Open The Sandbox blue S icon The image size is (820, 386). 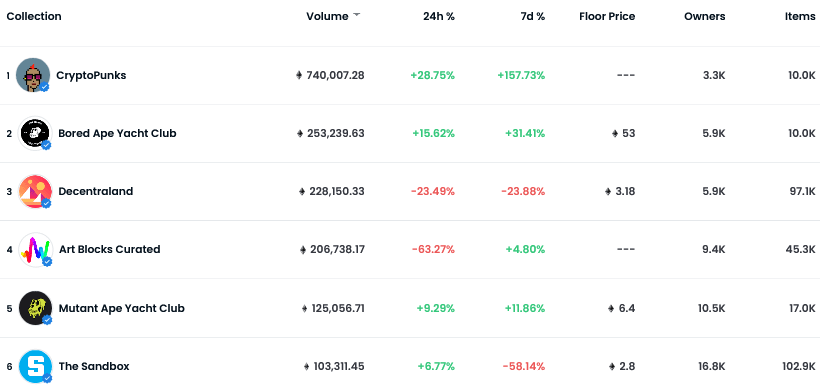(x=35, y=366)
